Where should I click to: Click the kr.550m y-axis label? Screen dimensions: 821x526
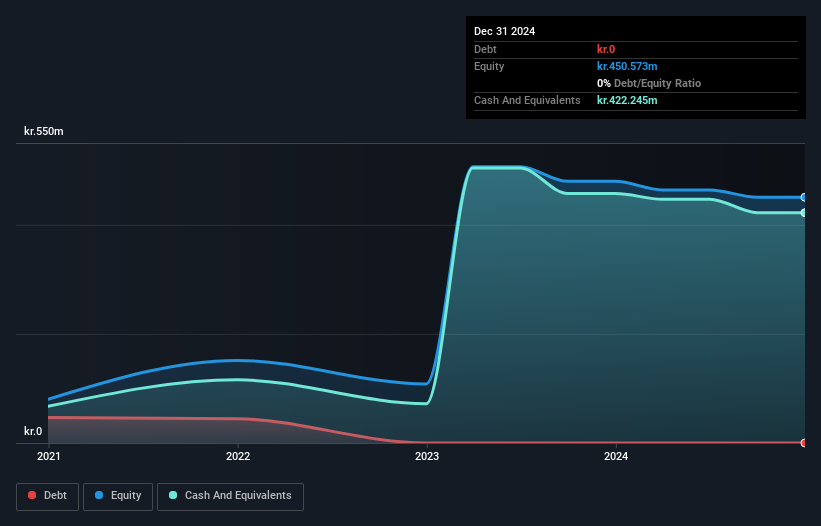tap(43, 131)
